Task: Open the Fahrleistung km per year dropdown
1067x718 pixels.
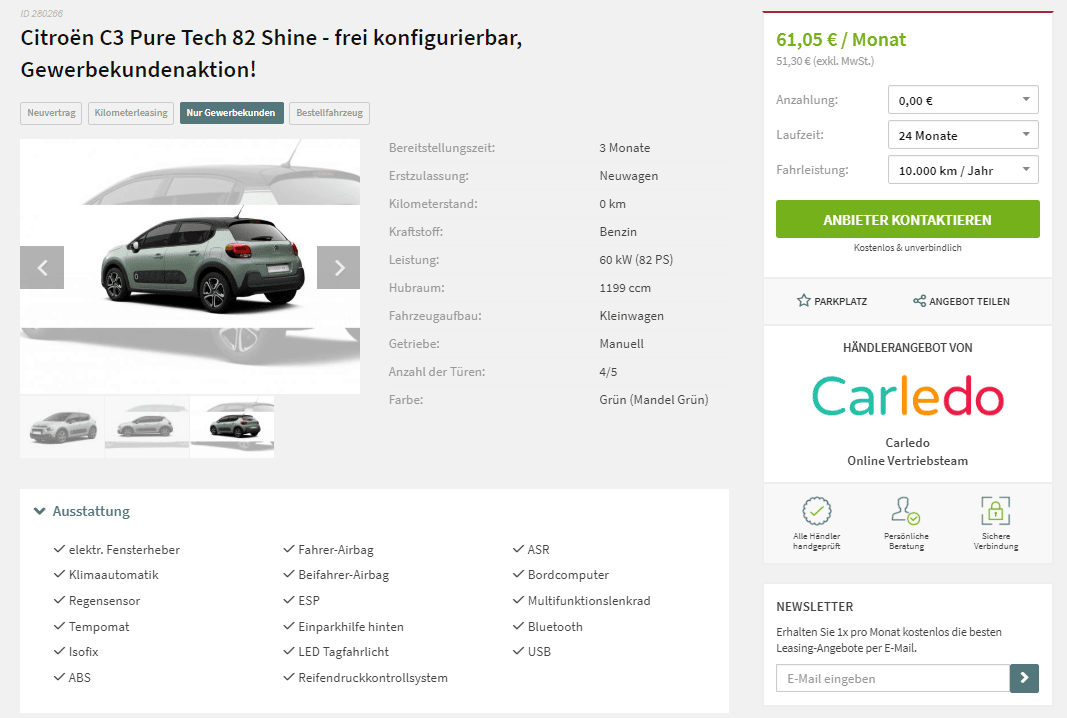Action: pyautogui.click(x=963, y=170)
